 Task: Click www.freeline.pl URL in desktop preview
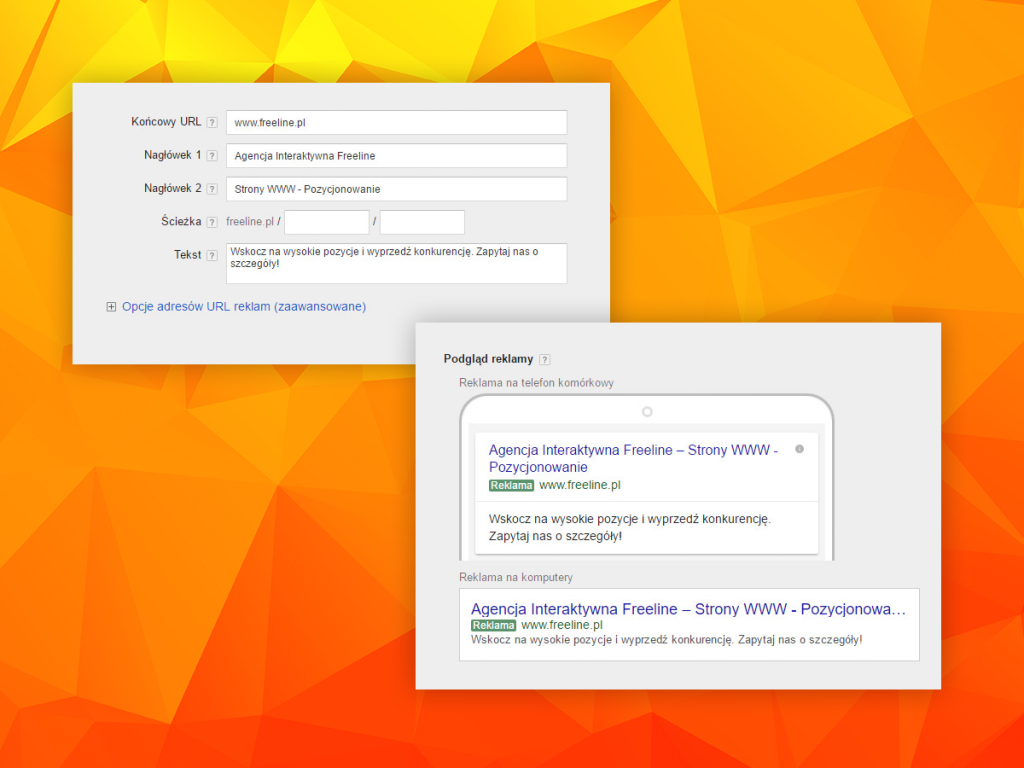coord(562,625)
